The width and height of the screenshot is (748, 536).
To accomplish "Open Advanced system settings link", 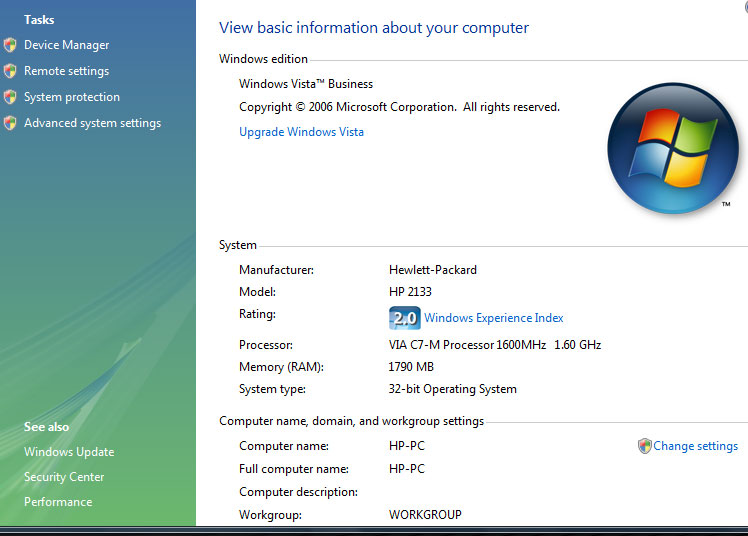I will [x=93, y=123].
